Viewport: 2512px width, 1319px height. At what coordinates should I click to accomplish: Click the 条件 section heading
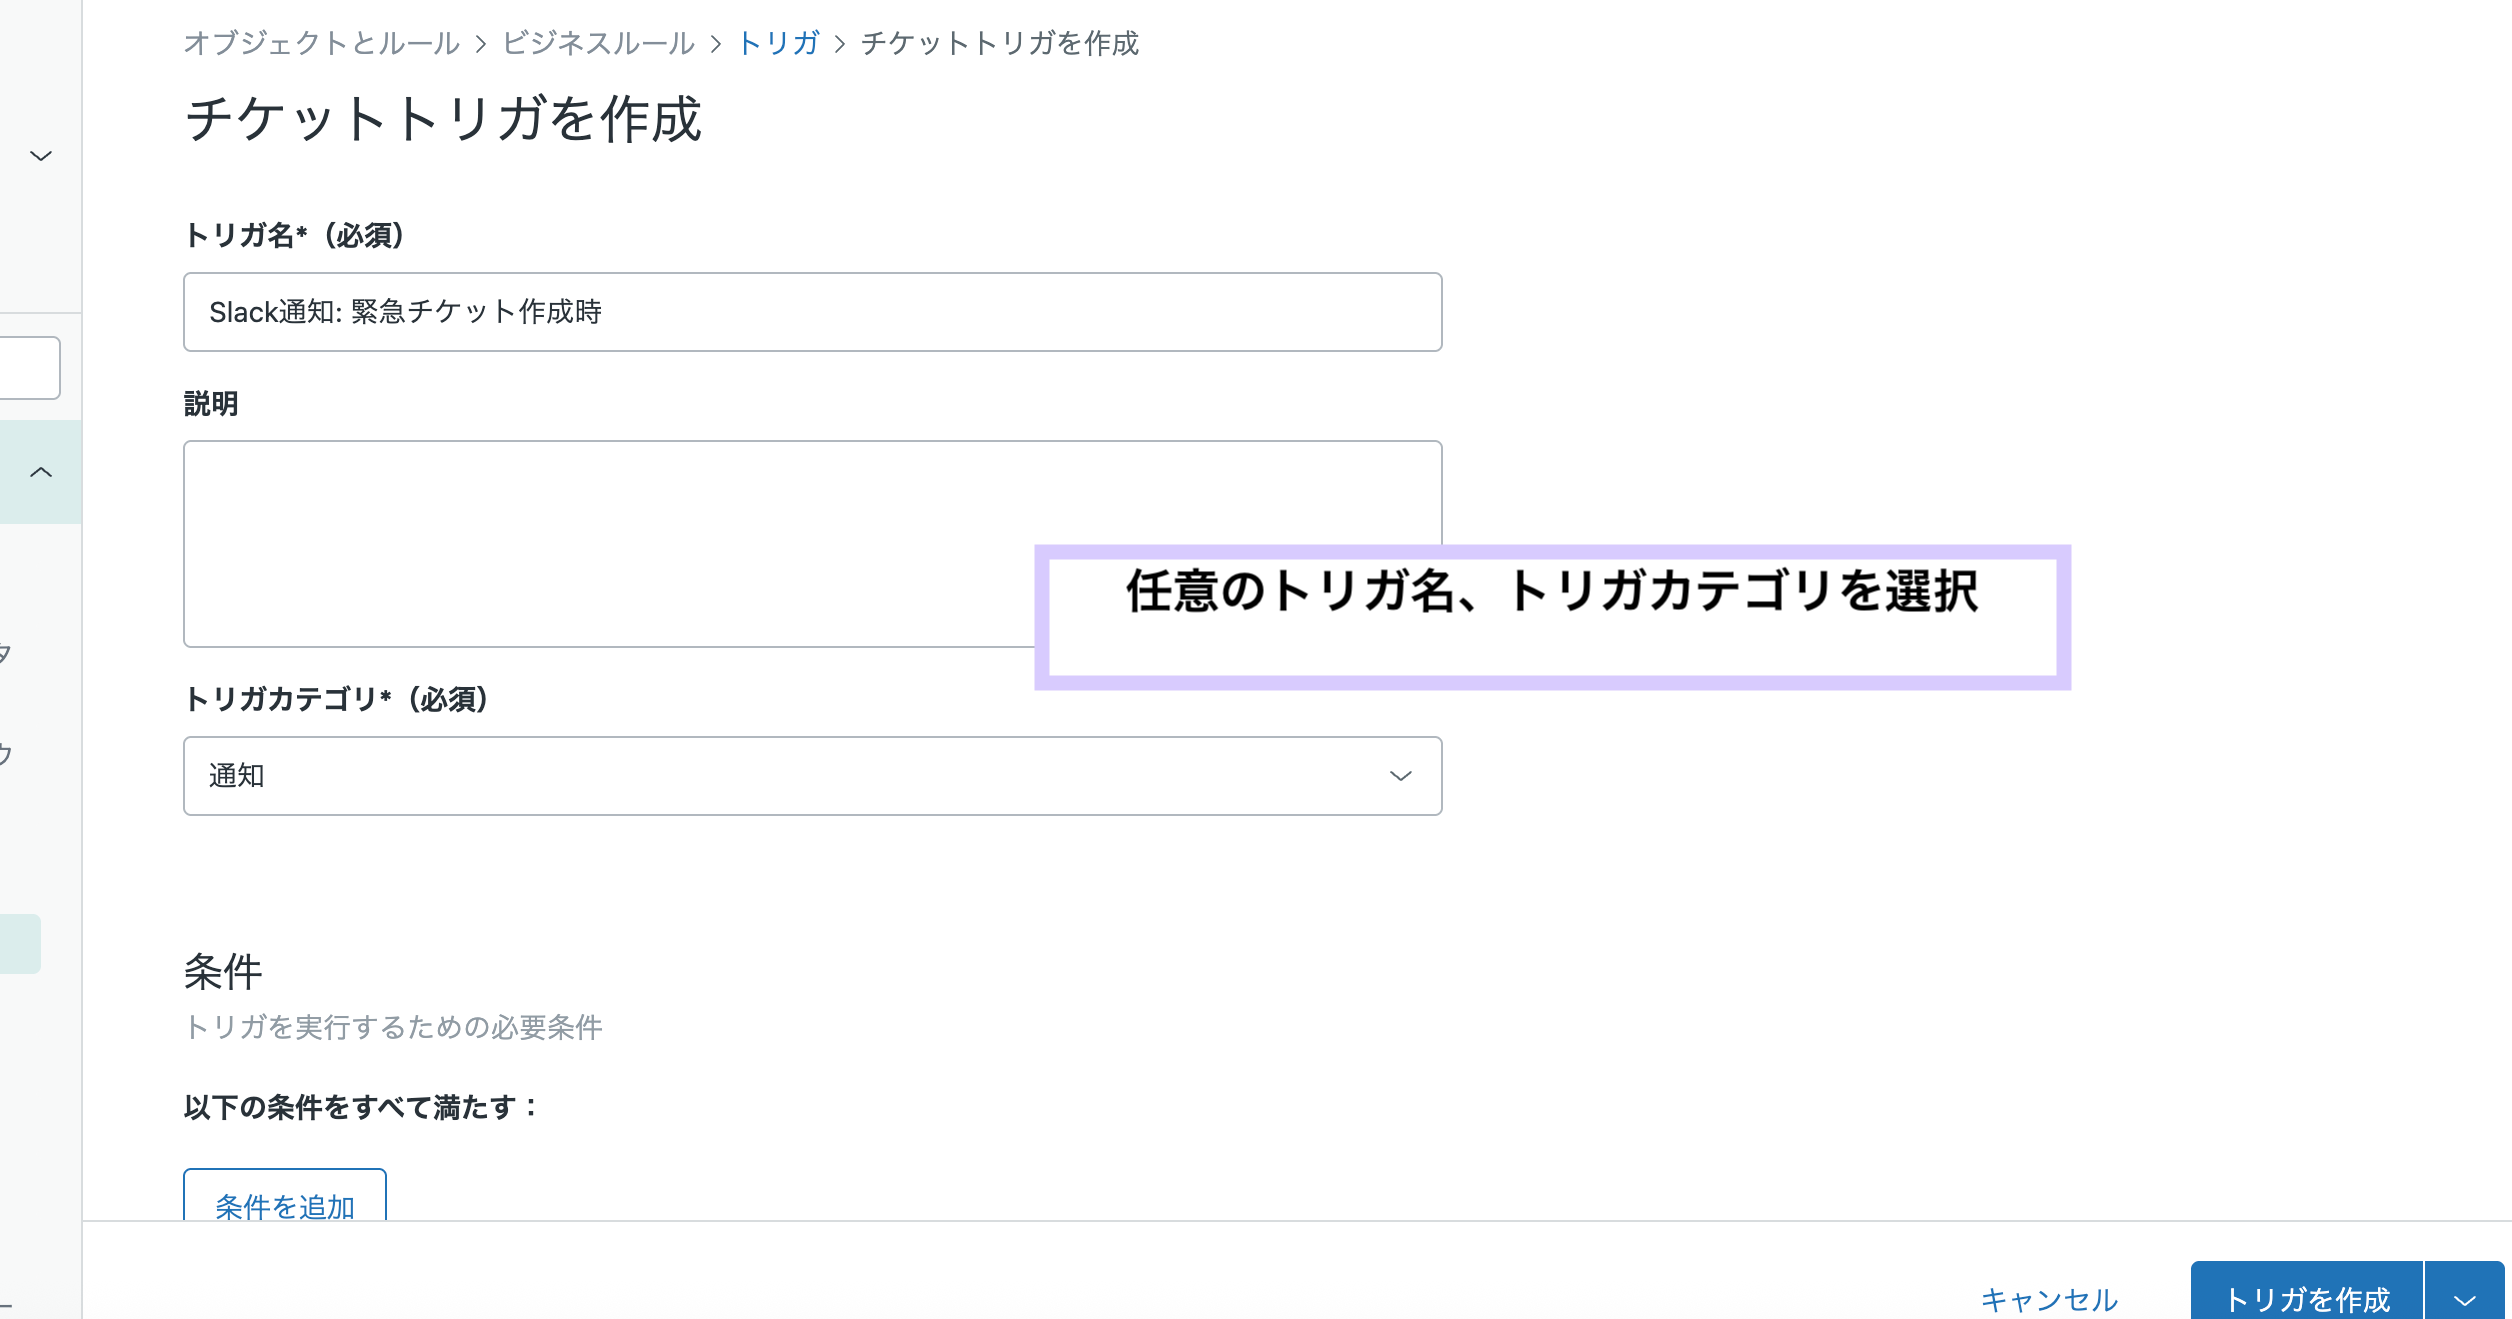pyautogui.click(x=223, y=972)
